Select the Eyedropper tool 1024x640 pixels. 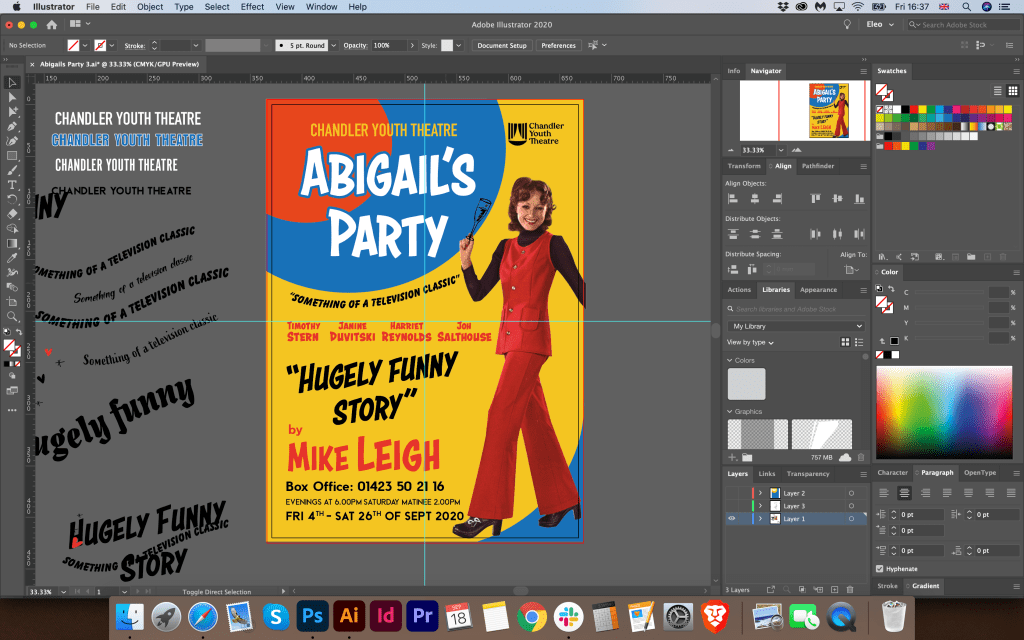(13, 257)
